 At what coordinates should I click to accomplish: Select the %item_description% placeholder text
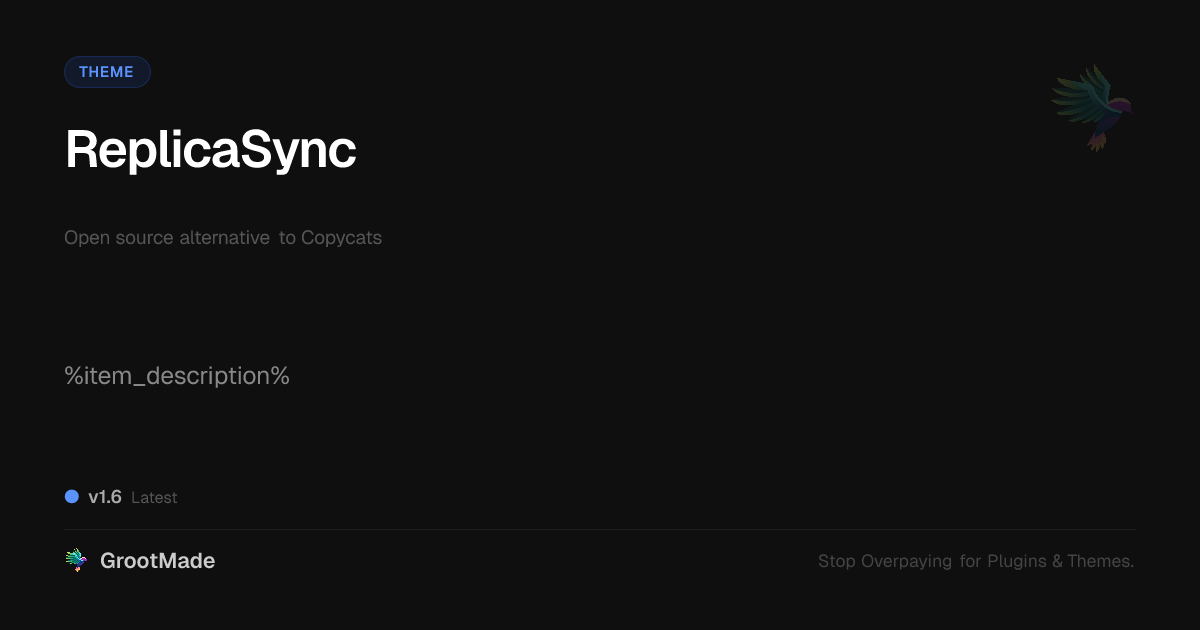[177, 376]
